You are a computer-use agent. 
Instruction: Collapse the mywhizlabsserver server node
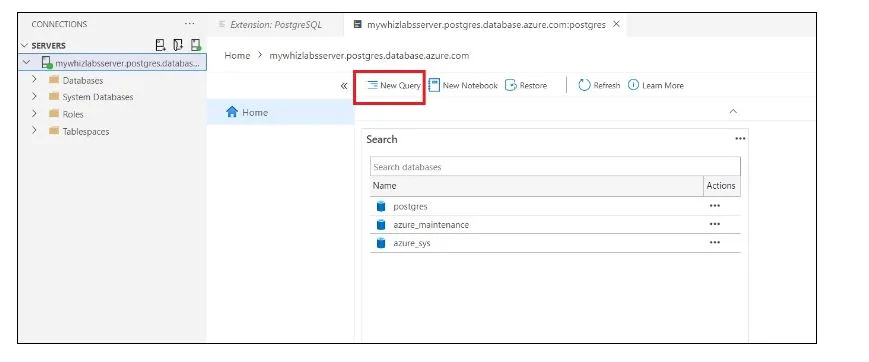tap(27, 62)
